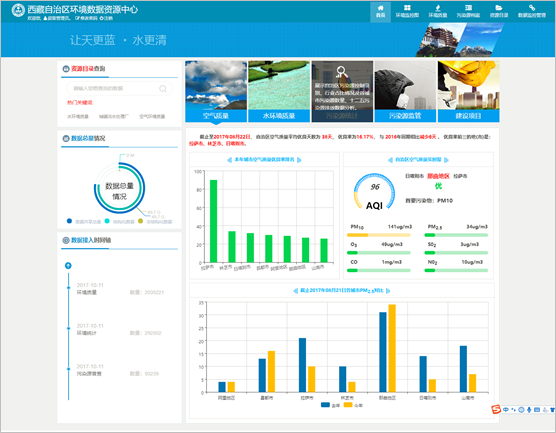
Task: Click the site logo emblem in header
Action: [x=18, y=10]
